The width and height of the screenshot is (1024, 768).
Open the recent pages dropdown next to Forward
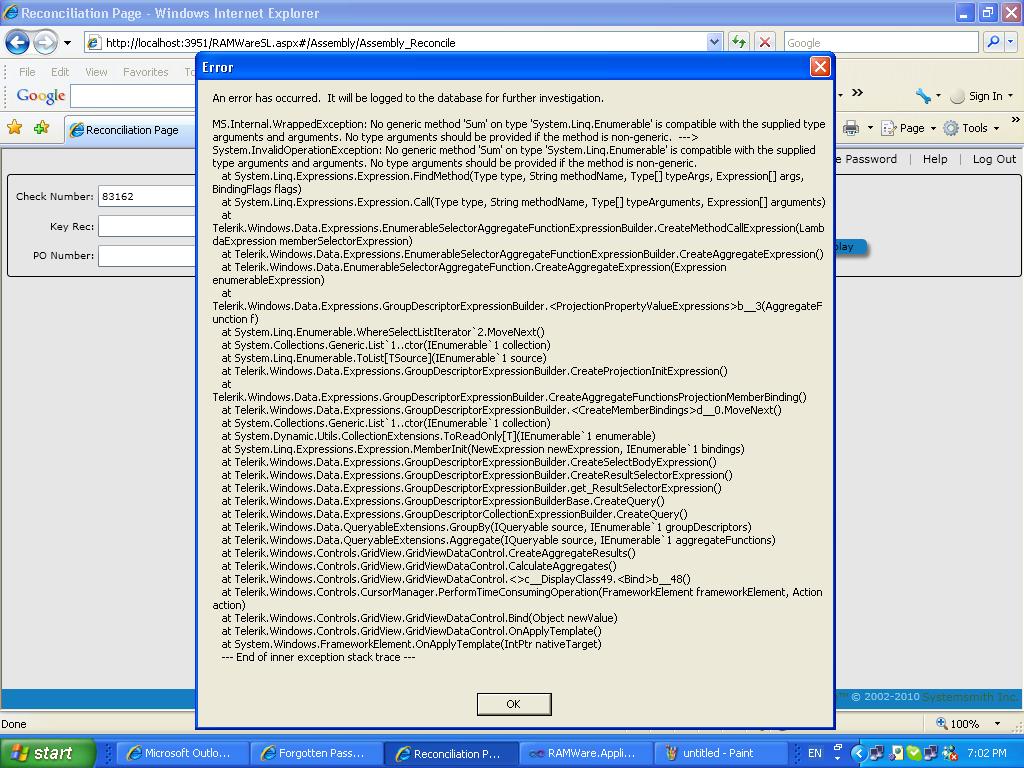pos(67,43)
